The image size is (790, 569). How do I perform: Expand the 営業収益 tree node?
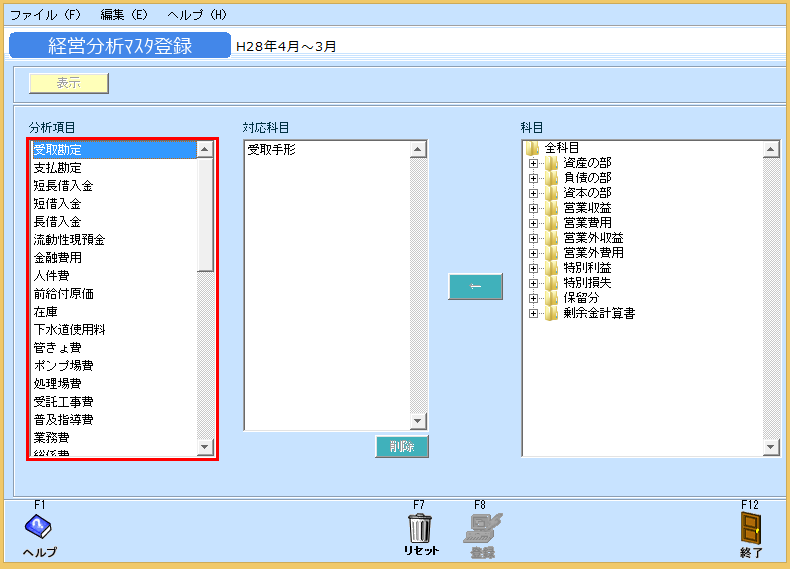tap(533, 209)
